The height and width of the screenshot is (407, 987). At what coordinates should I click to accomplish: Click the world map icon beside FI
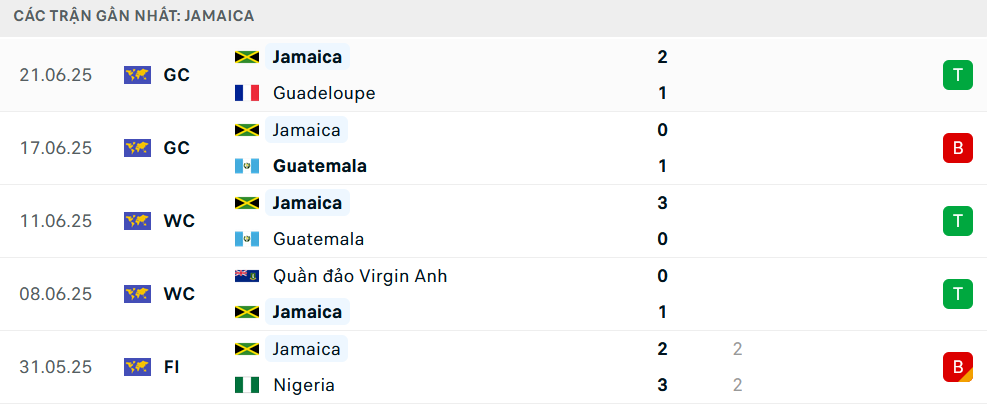137,367
